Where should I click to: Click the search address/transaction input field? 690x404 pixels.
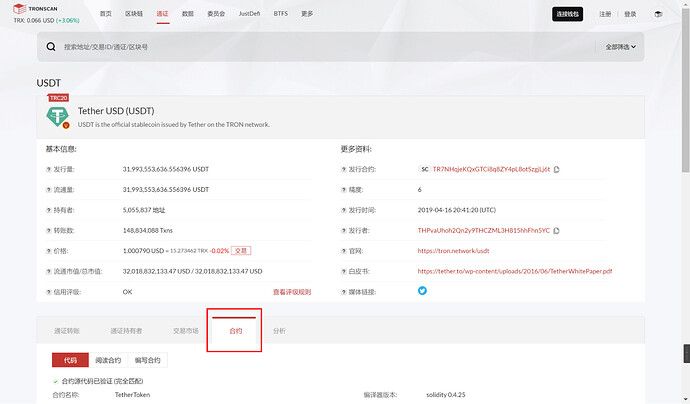coord(326,47)
